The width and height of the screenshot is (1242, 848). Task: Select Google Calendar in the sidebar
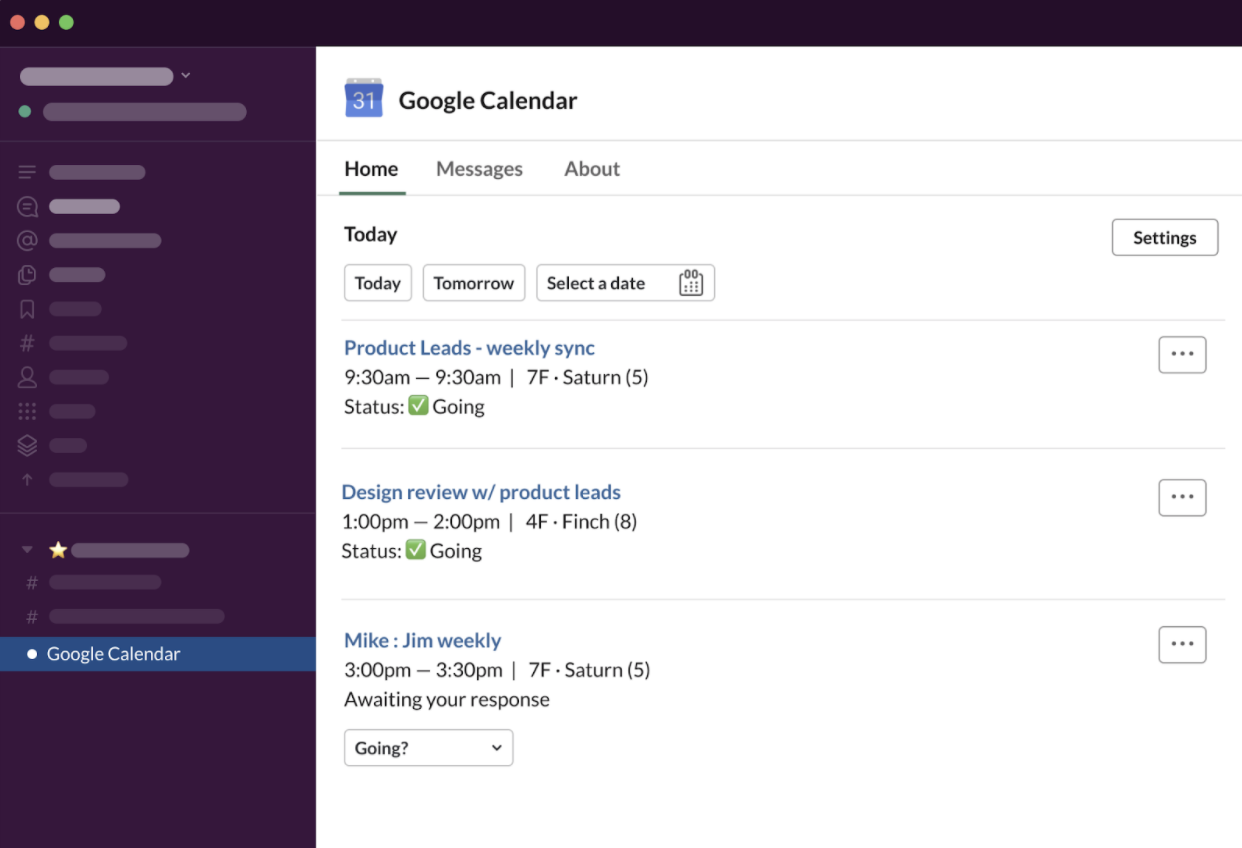[113, 654]
